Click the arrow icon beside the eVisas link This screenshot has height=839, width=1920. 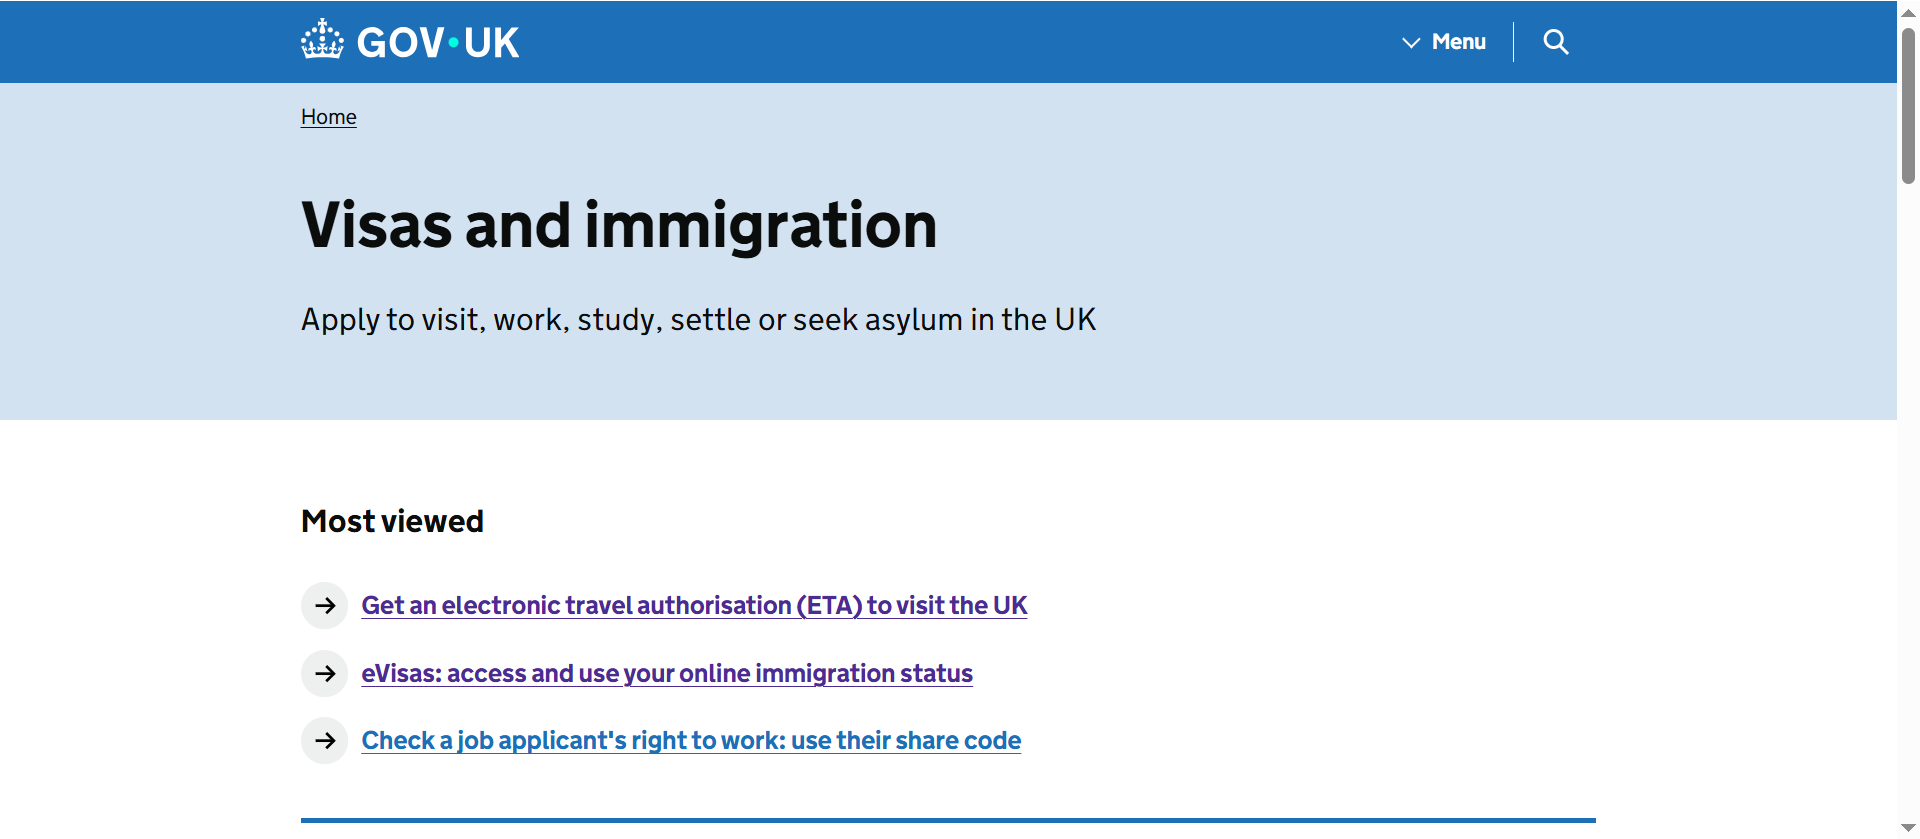(x=324, y=673)
